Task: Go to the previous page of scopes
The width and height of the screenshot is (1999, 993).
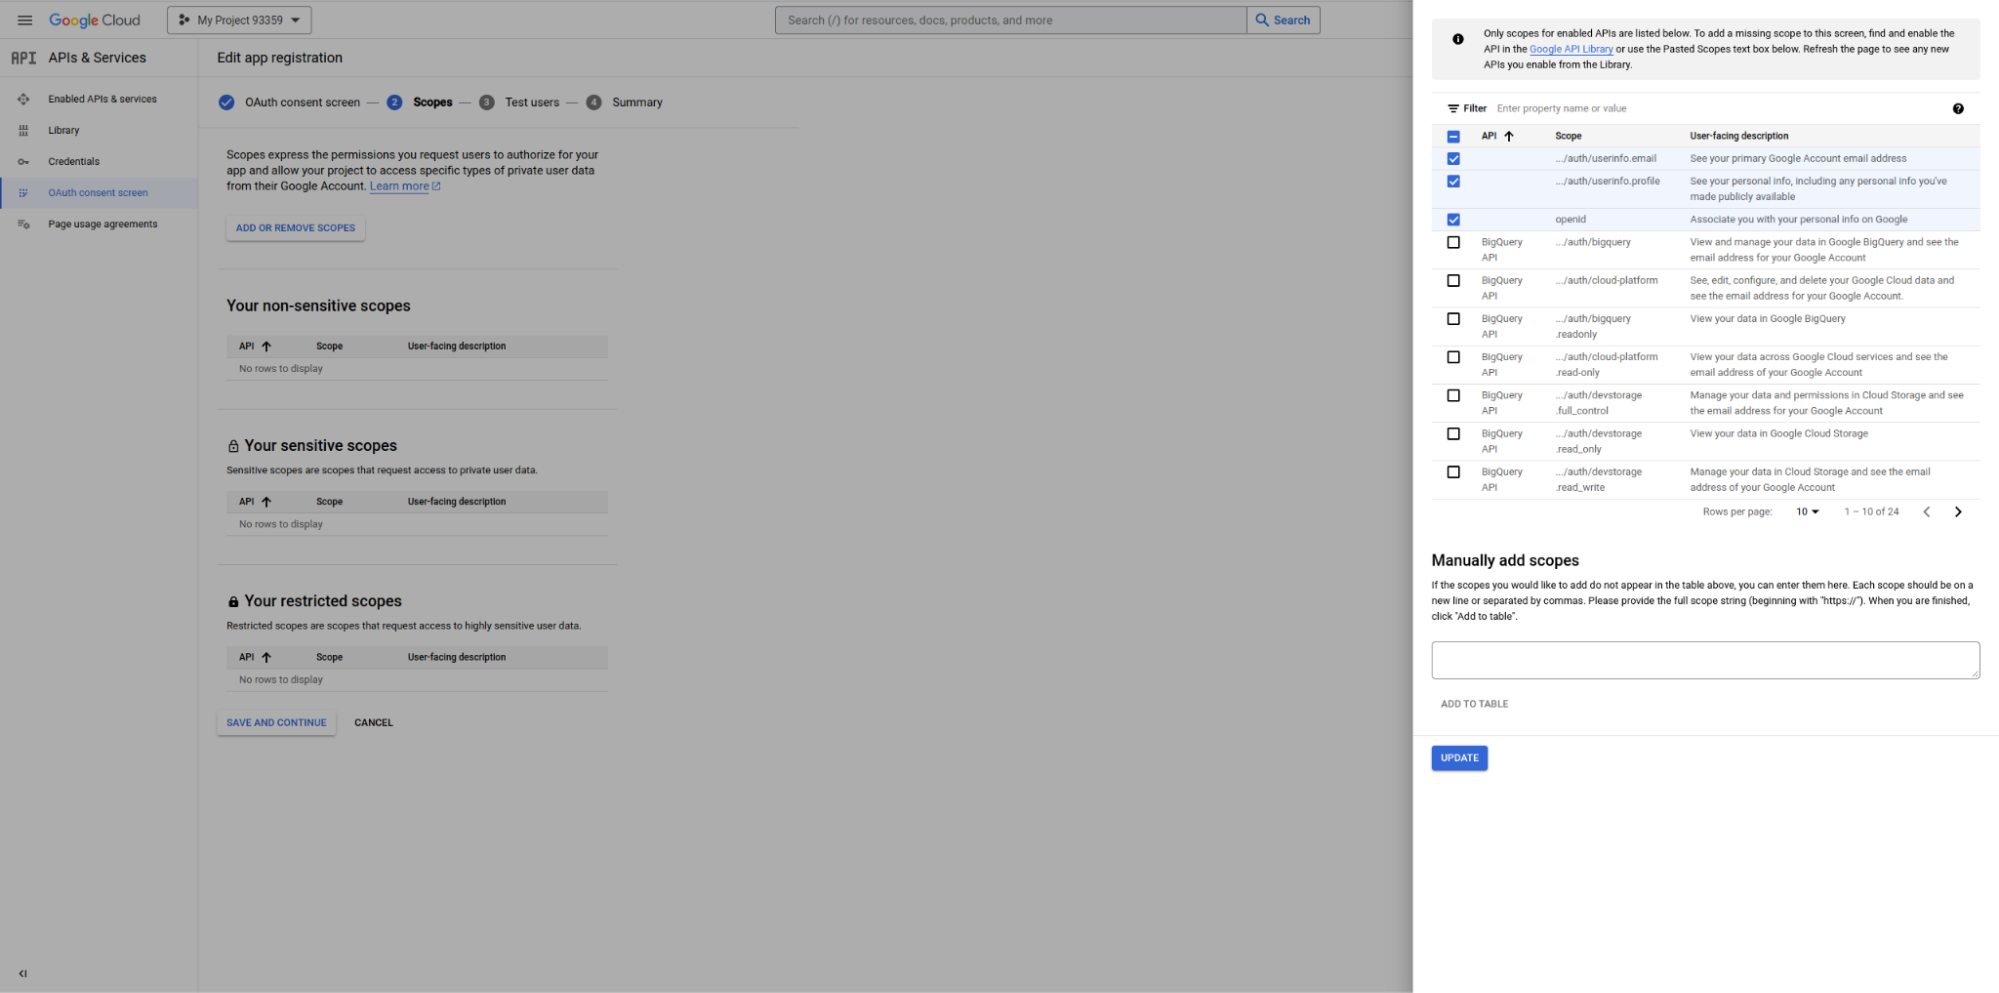Action: (x=1926, y=512)
